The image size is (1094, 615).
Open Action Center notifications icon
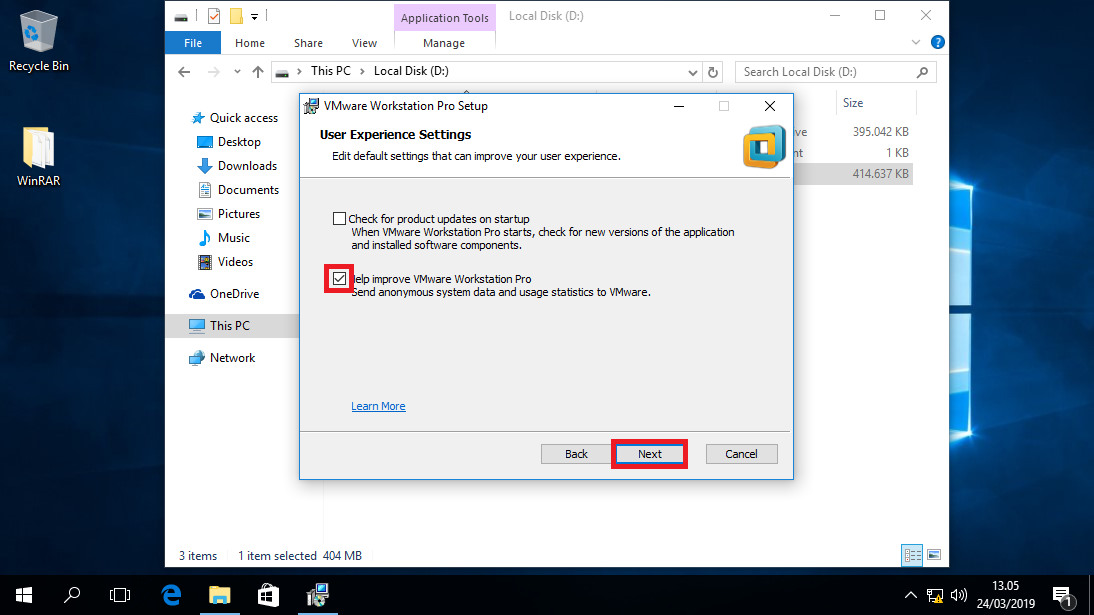(1064, 596)
